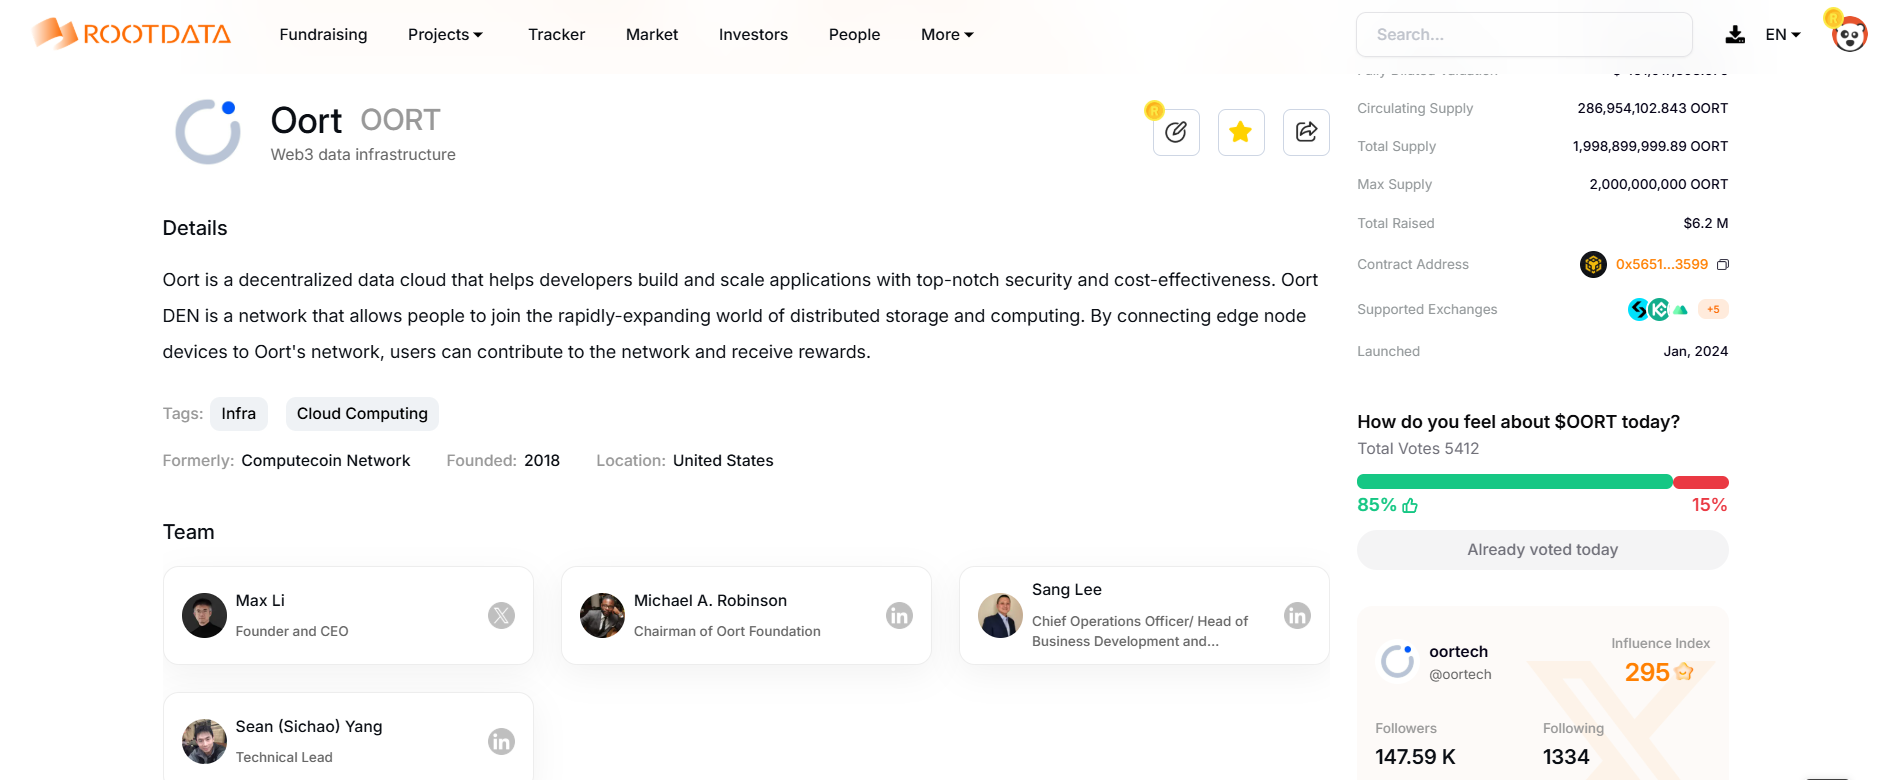The width and height of the screenshot is (1881, 780).
Task: Open the @oortech handle
Action: pos(1460,675)
